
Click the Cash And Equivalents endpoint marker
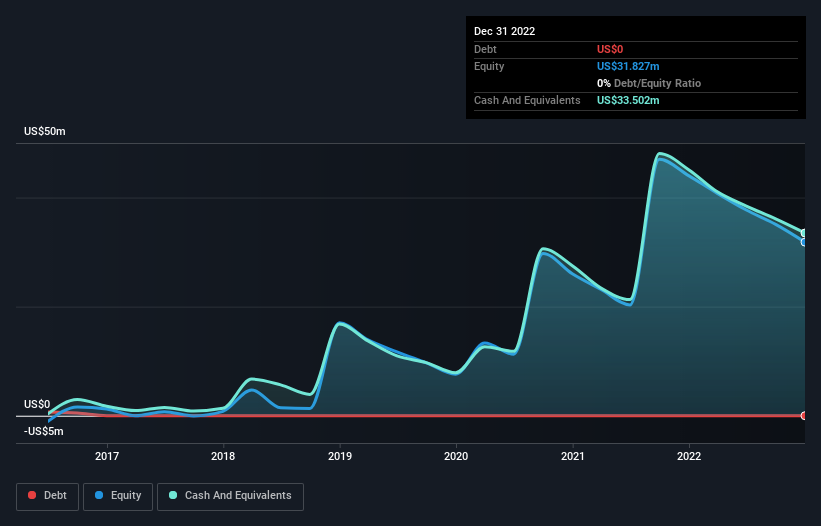click(804, 233)
